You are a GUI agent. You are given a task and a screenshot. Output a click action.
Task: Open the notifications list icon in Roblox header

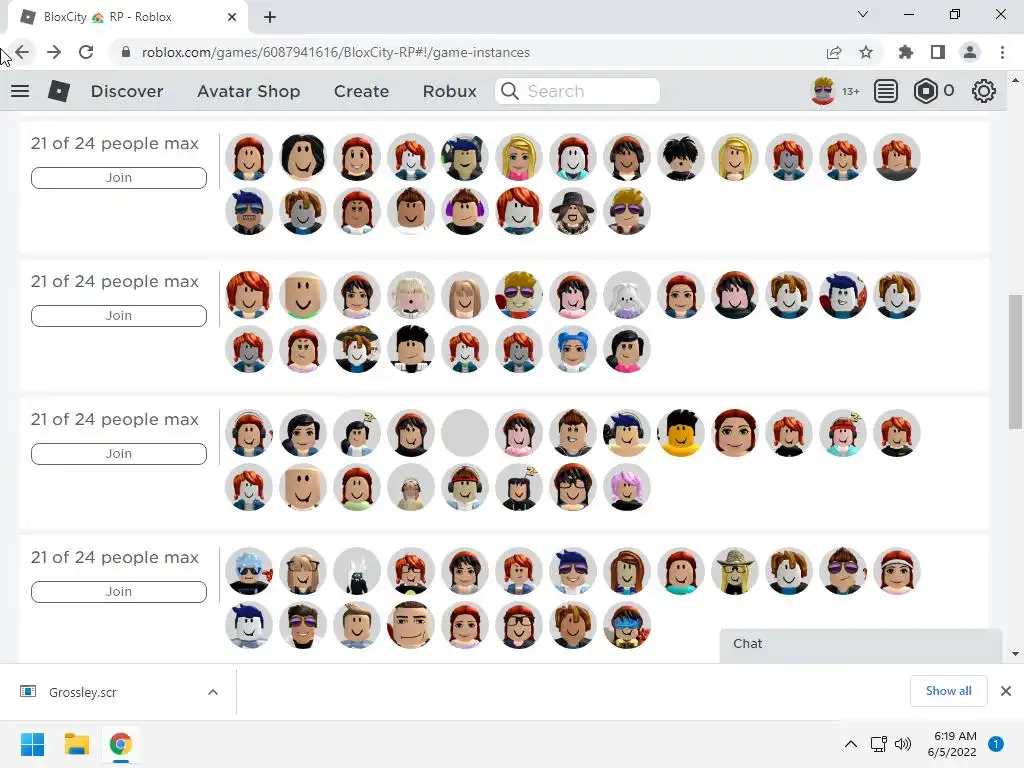886,91
